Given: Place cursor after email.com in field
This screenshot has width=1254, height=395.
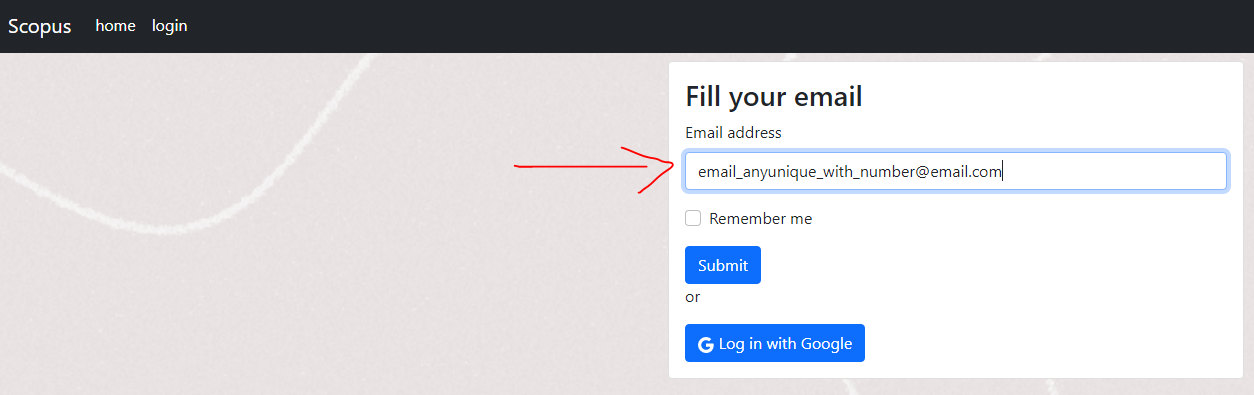Looking at the screenshot, I should coord(1003,172).
